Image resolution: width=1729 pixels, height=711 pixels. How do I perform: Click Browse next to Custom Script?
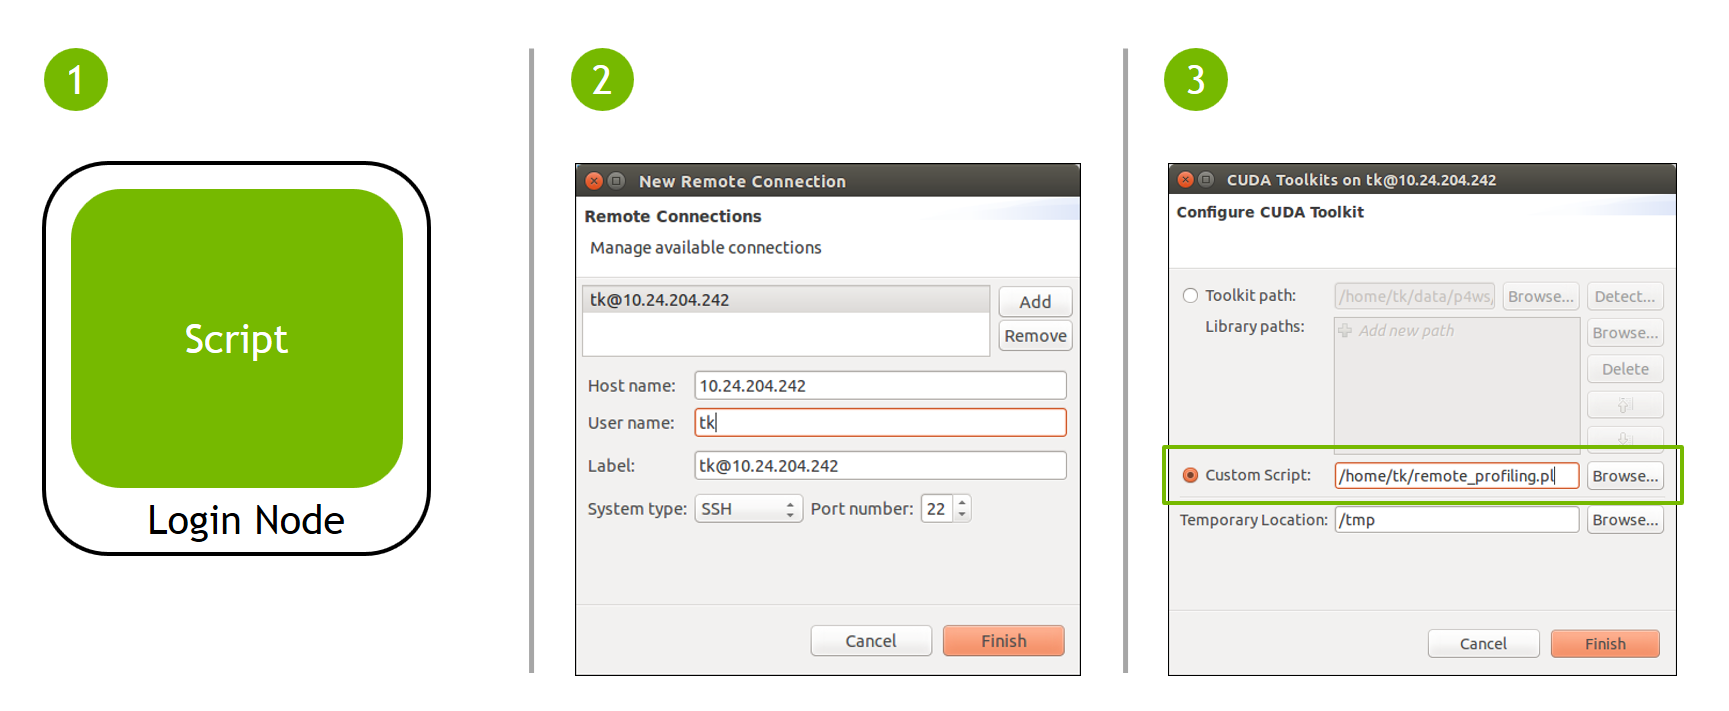tap(1625, 476)
